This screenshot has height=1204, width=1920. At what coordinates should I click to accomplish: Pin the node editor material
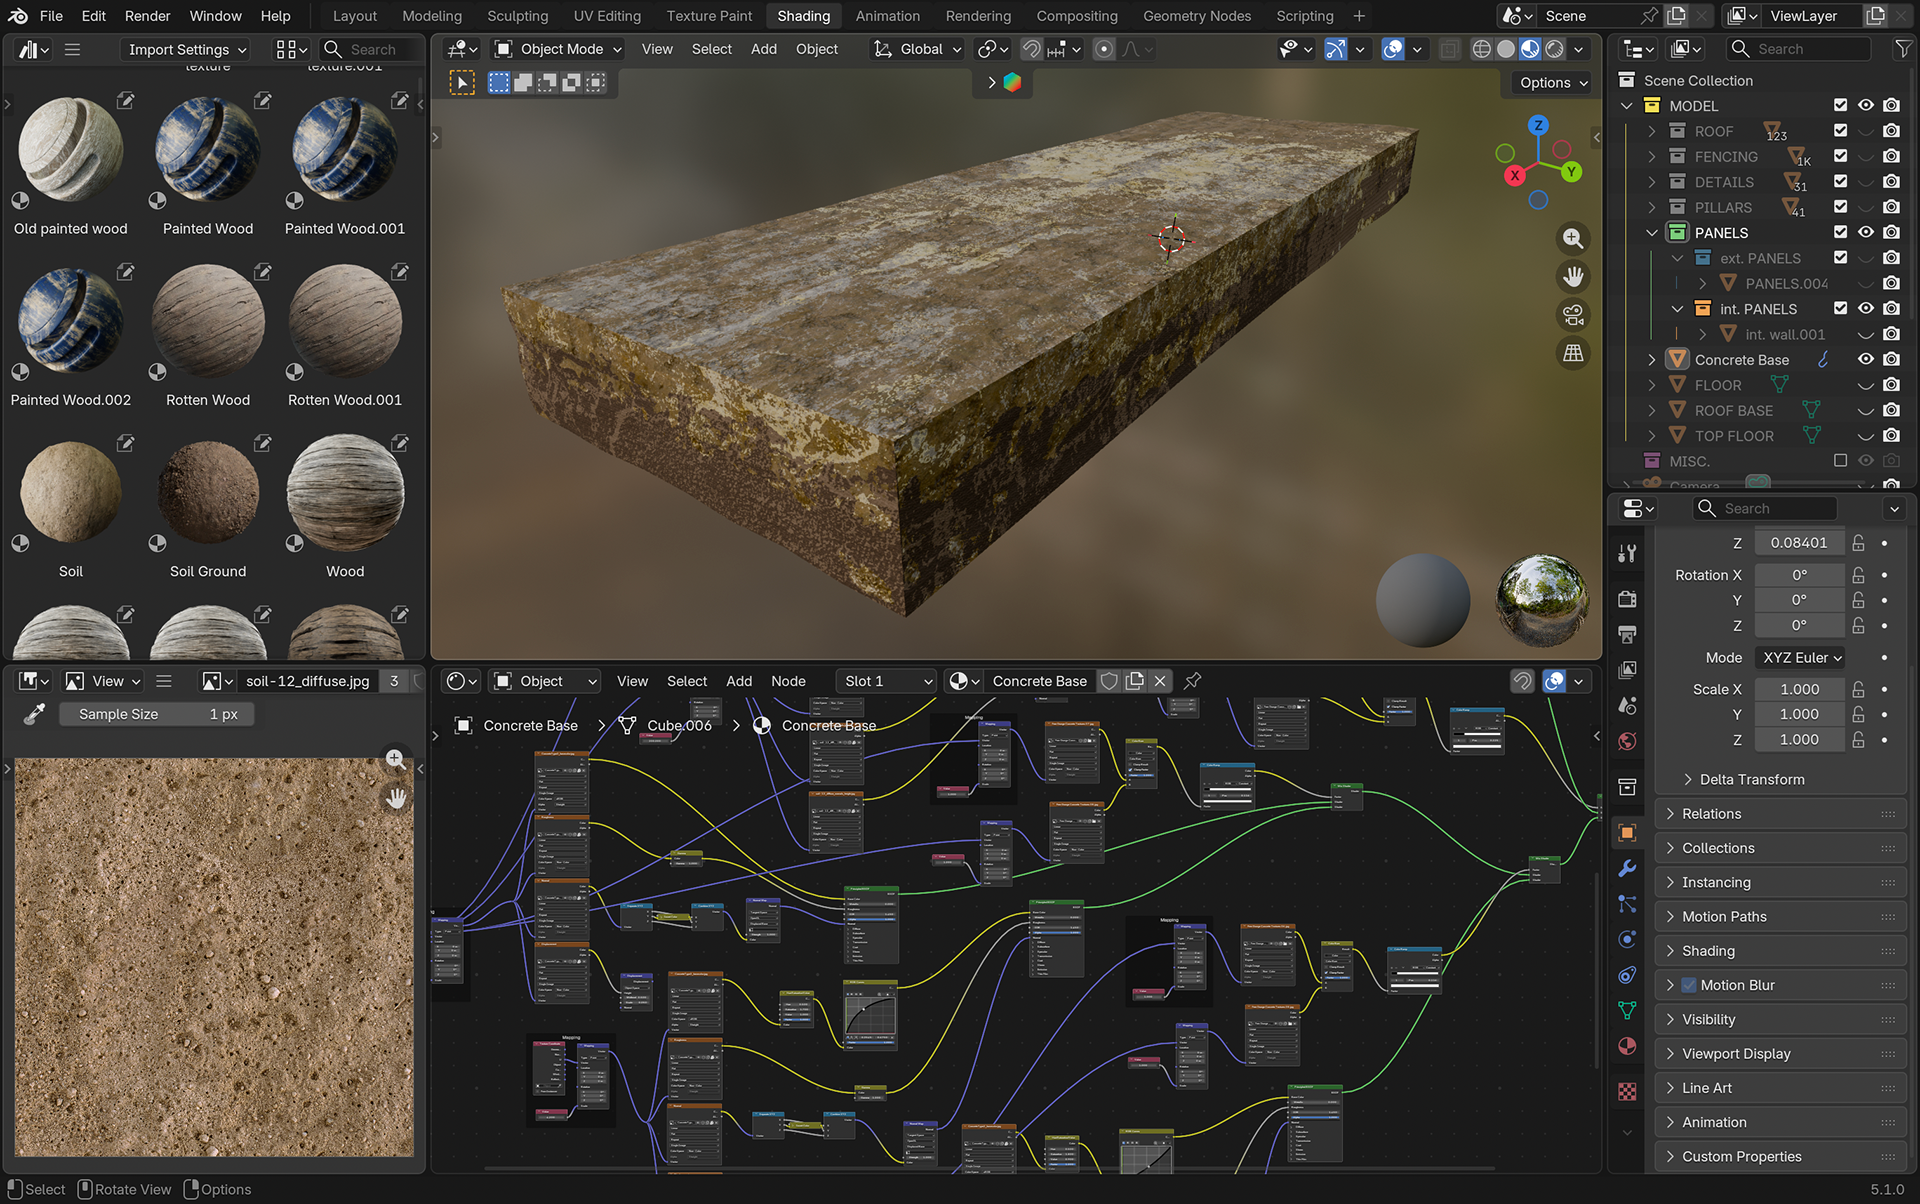tap(1192, 681)
